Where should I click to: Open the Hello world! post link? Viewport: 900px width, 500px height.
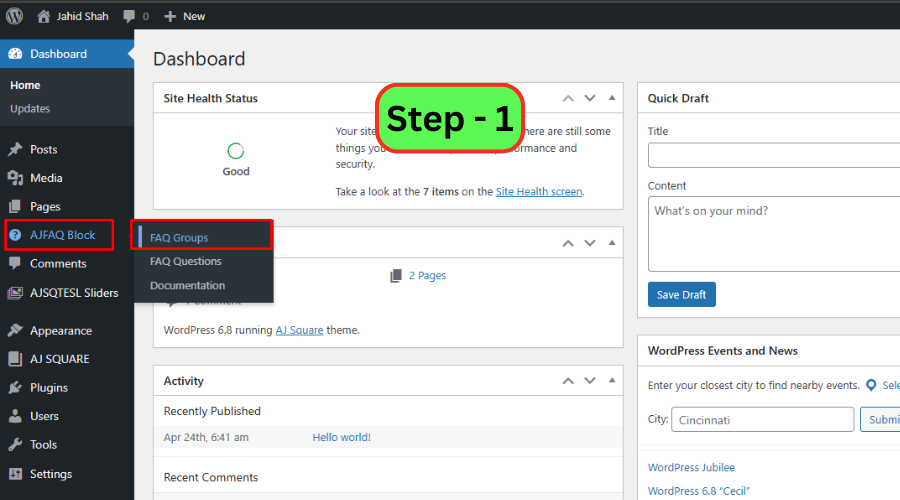(x=342, y=437)
